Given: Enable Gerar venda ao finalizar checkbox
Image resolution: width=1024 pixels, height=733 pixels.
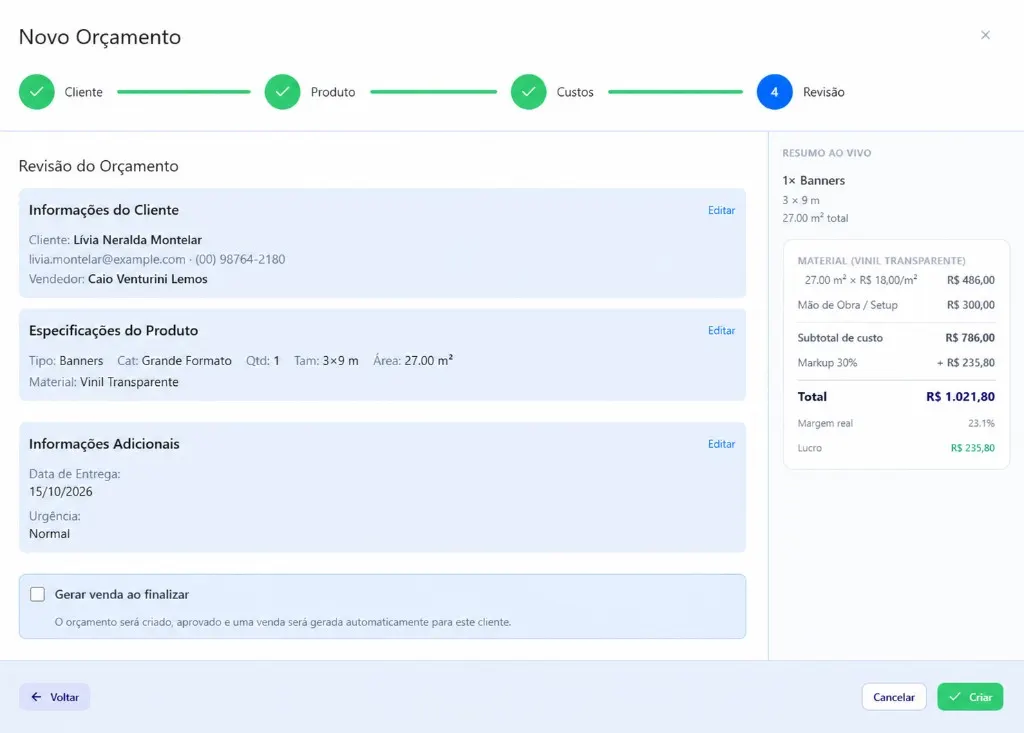Looking at the screenshot, I should [38, 595].
